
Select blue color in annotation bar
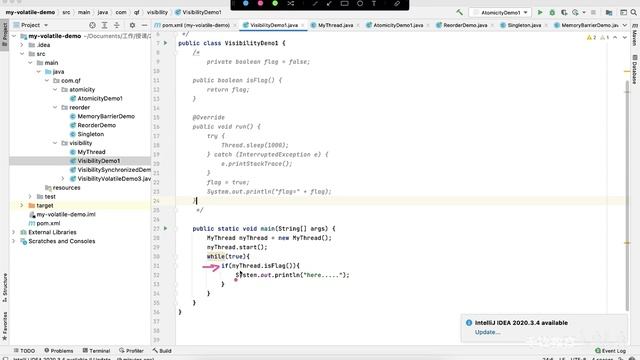(246, 3)
